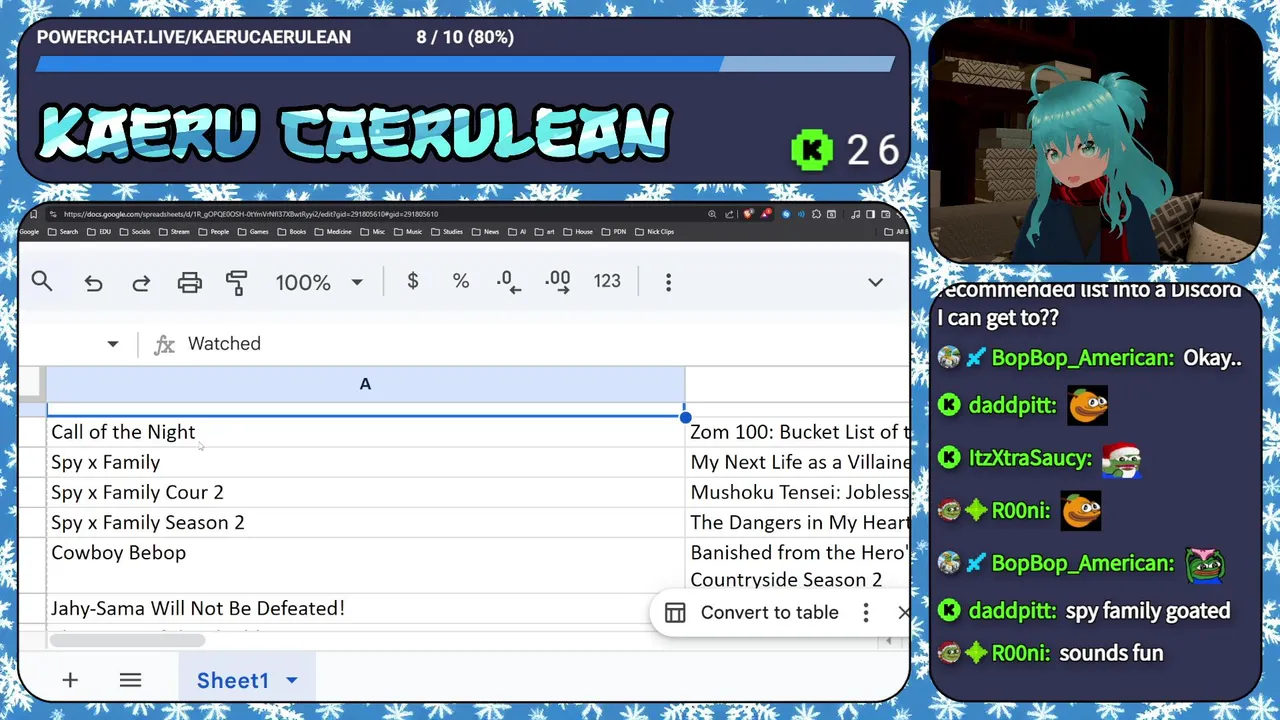The width and height of the screenshot is (1280, 720).
Task: Open the Search bookmarks folder
Action: coord(62,232)
